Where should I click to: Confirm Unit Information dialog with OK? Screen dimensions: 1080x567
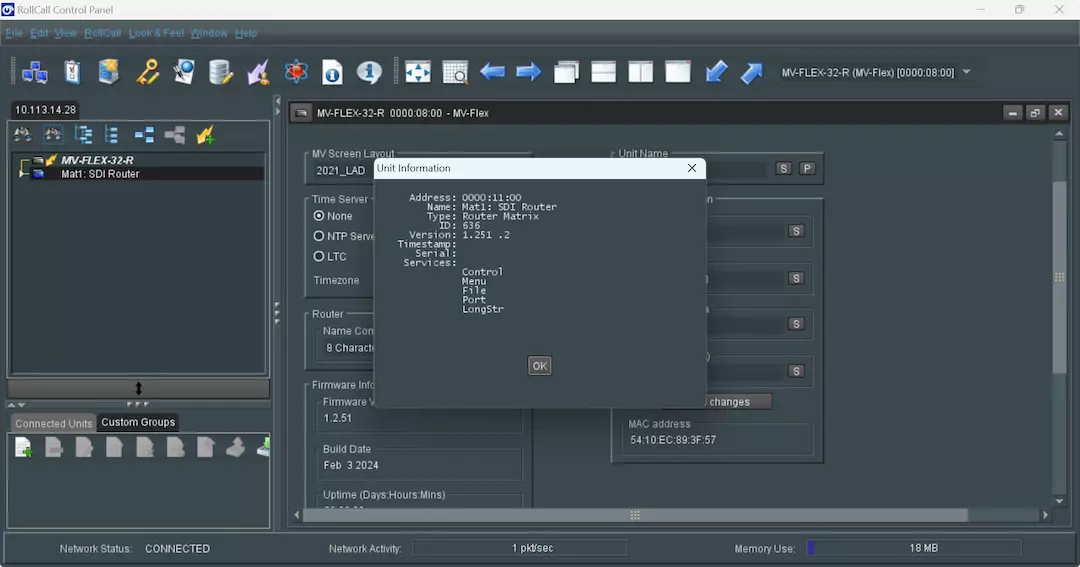click(x=539, y=366)
